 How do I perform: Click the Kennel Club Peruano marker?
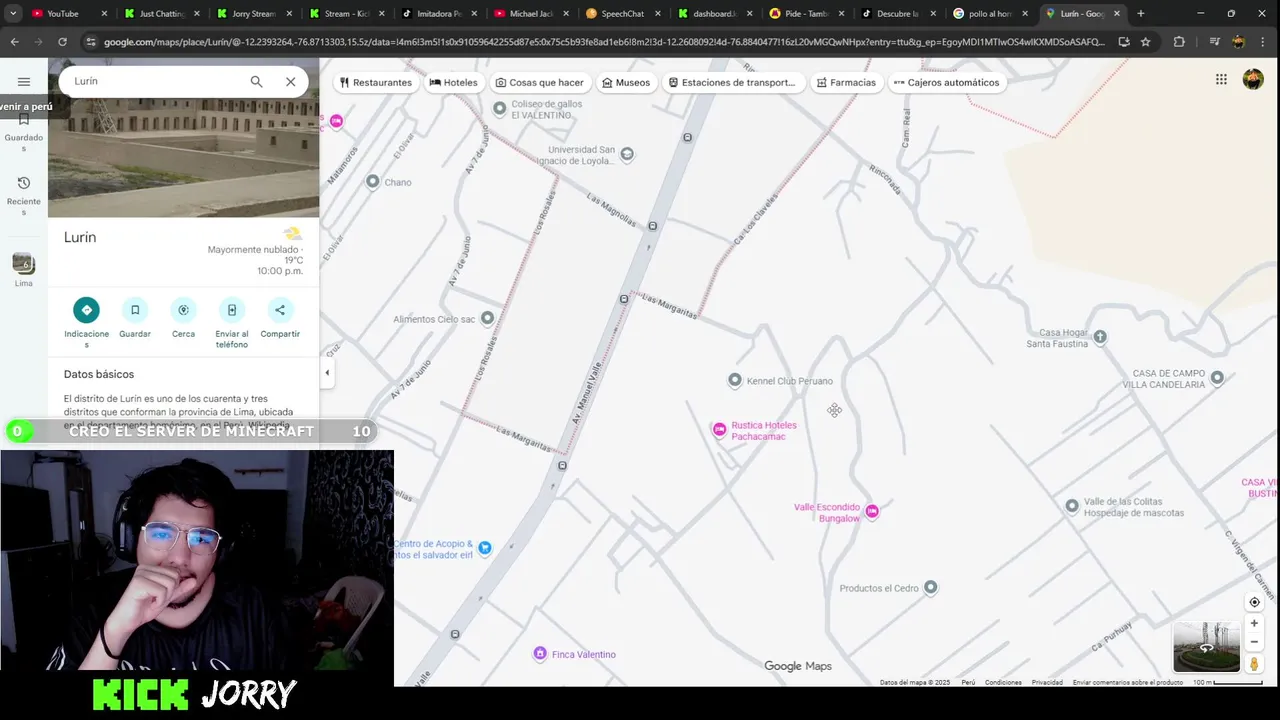tap(735, 380)
